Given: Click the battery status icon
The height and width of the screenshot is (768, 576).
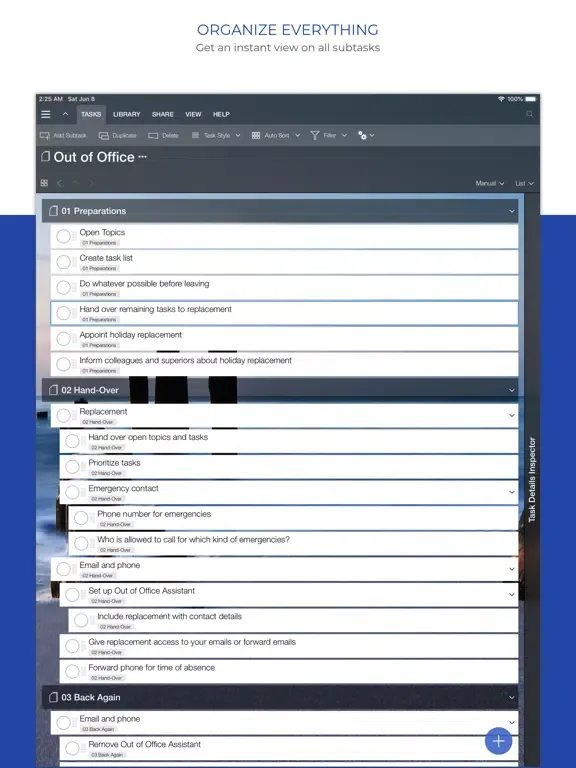Looking at the screenshot, I should (x=530, y=99).
